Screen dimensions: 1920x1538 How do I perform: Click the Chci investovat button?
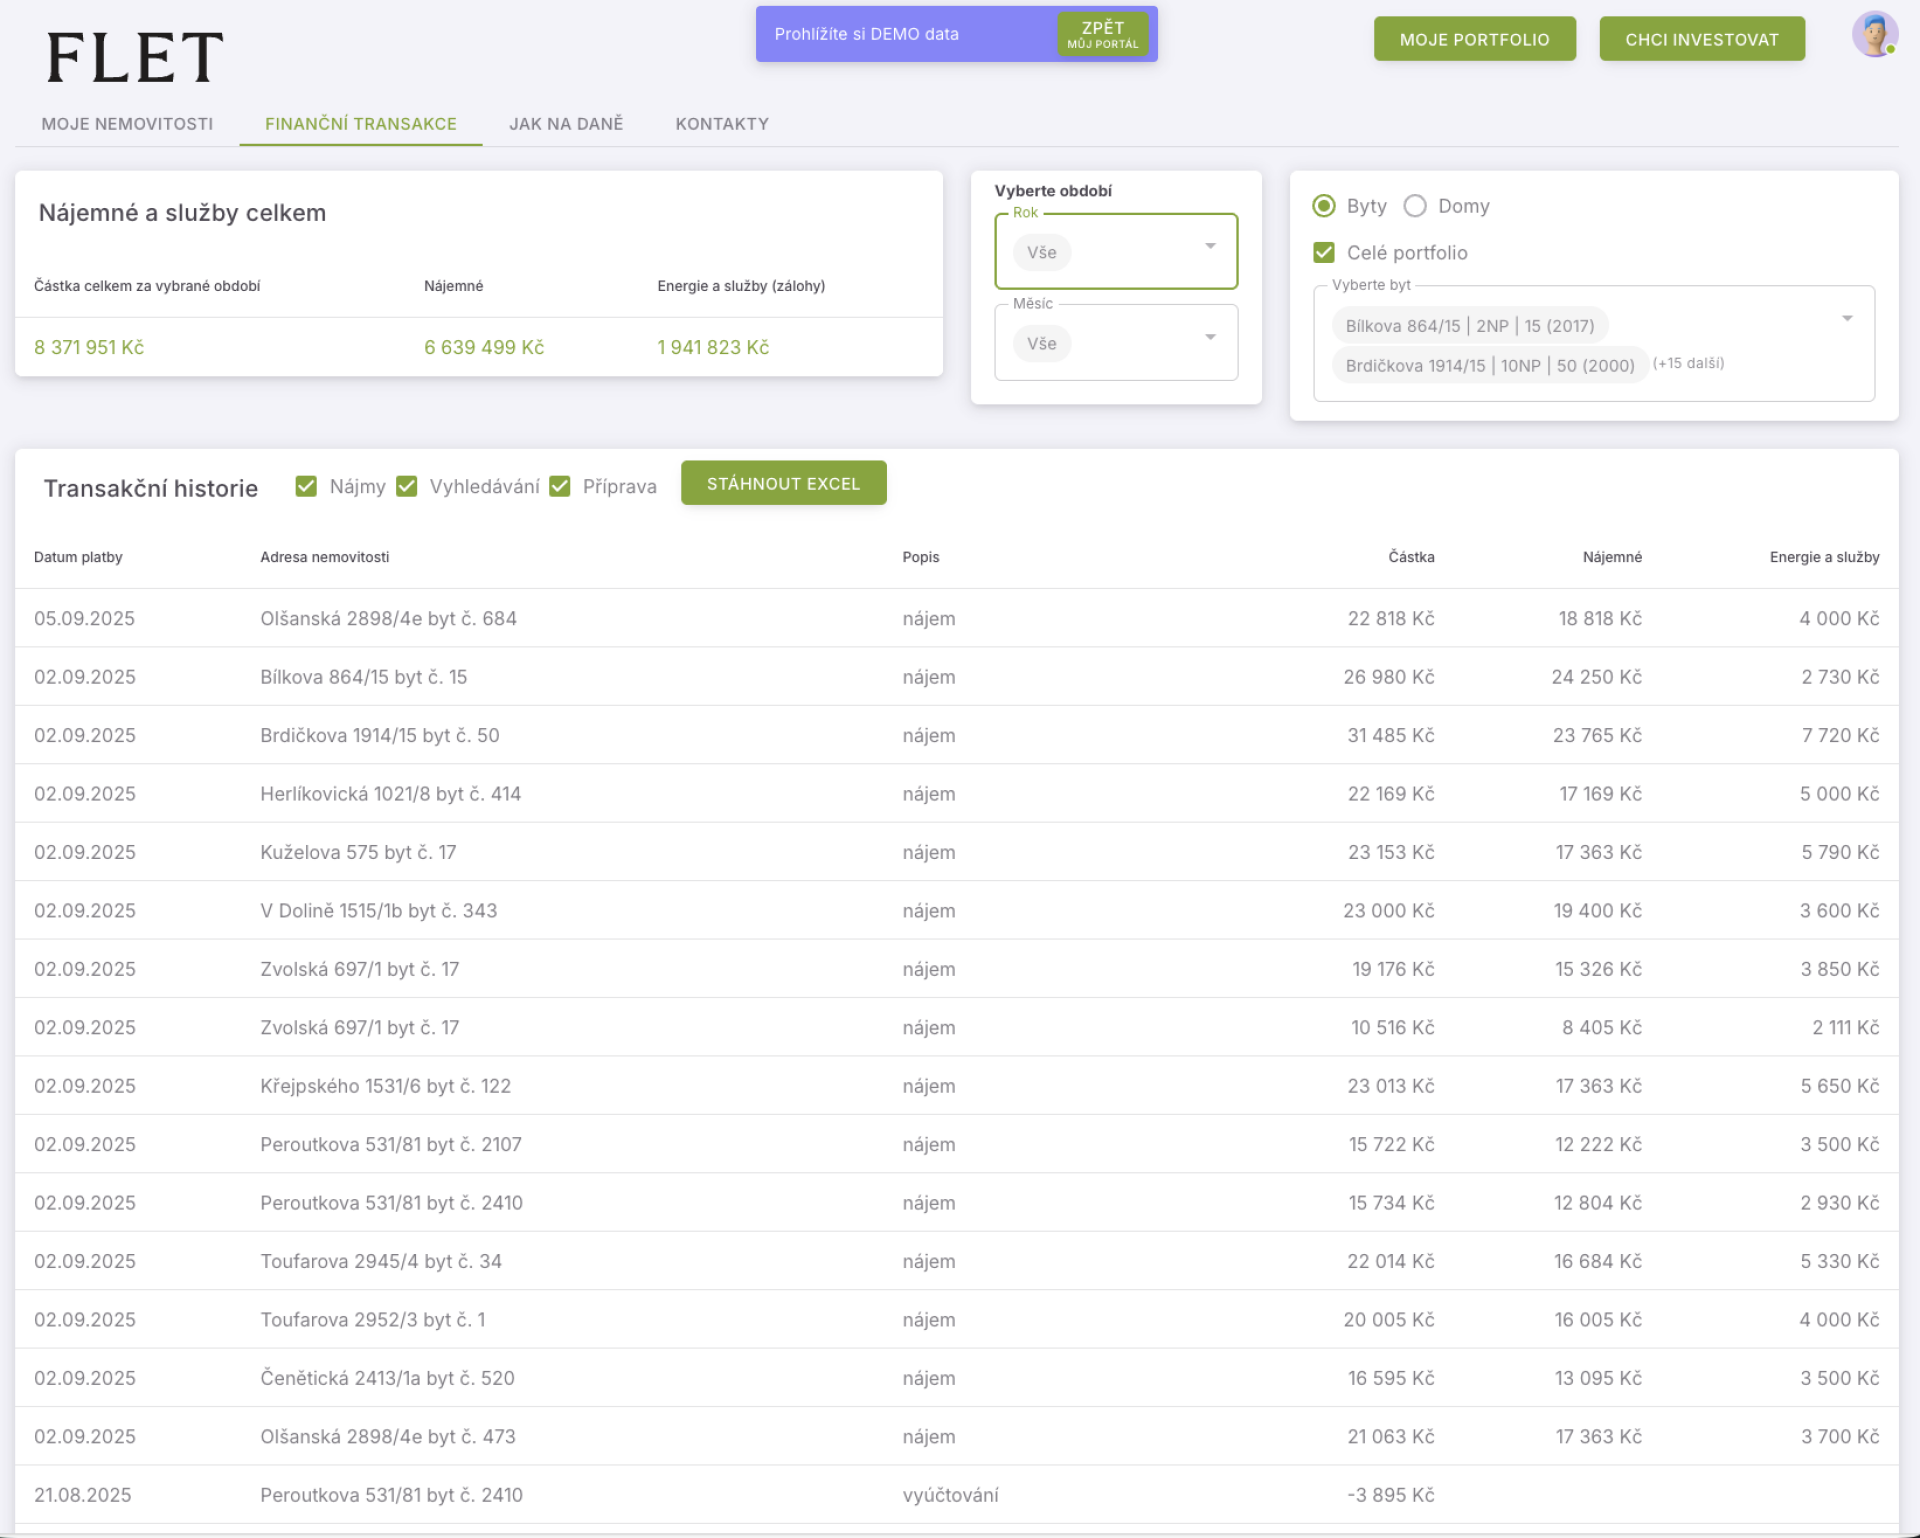(1701, 39)
